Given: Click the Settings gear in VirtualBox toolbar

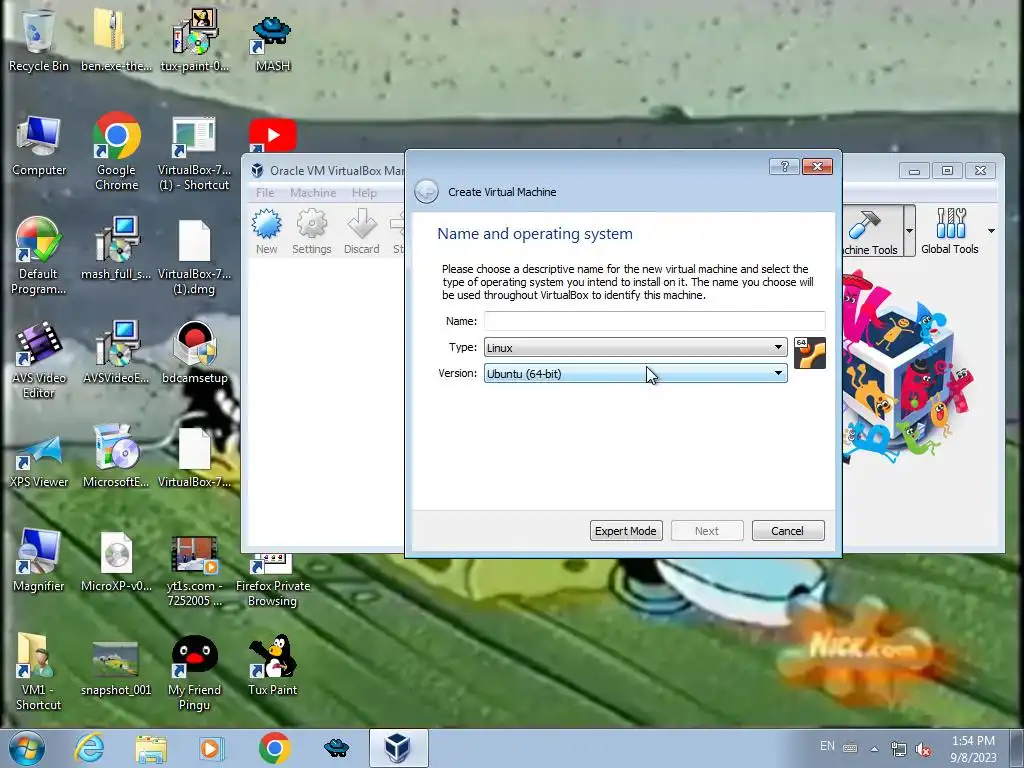Looking at the screenshot, I should coord(312,231).
